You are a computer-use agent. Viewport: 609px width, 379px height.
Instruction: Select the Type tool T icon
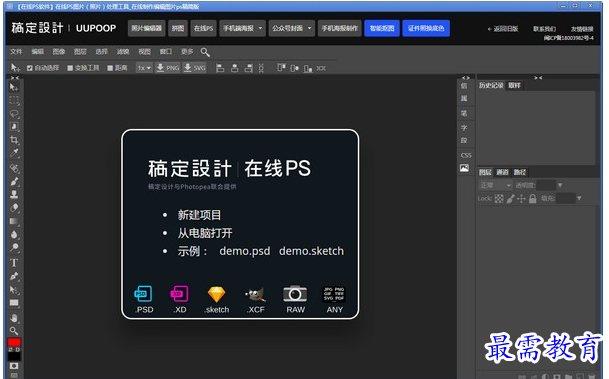(x=14, y=263)
